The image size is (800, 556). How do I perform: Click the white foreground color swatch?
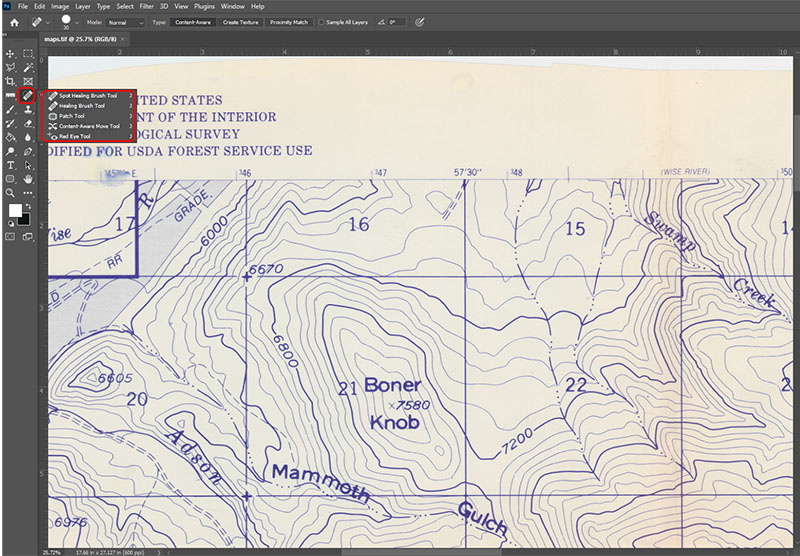pos(15,211)
